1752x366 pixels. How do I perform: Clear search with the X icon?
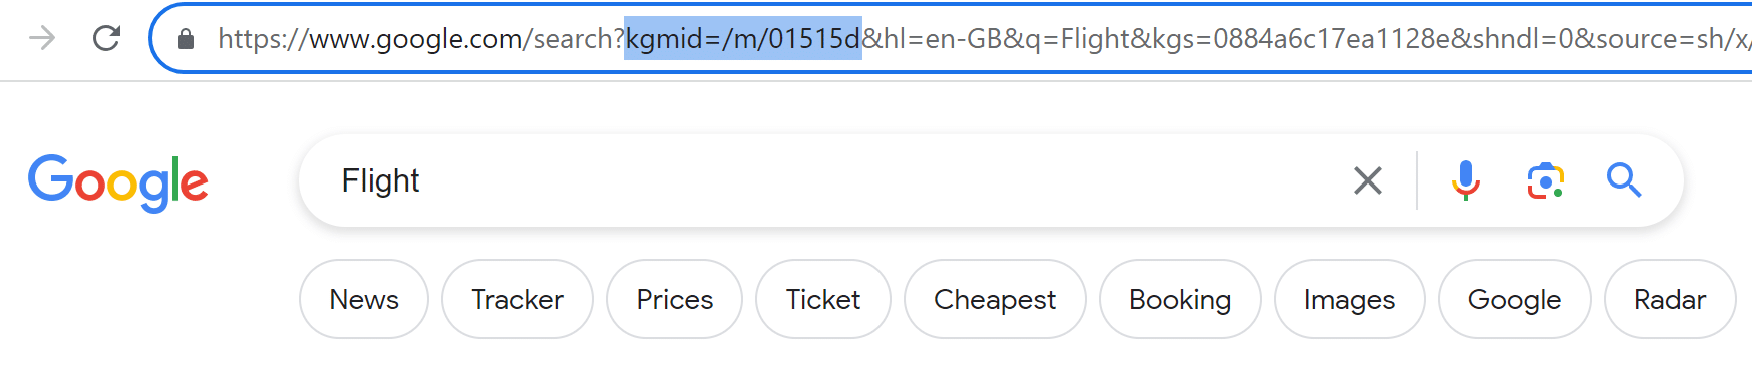pyautogui.click(x=1367, y=181)
